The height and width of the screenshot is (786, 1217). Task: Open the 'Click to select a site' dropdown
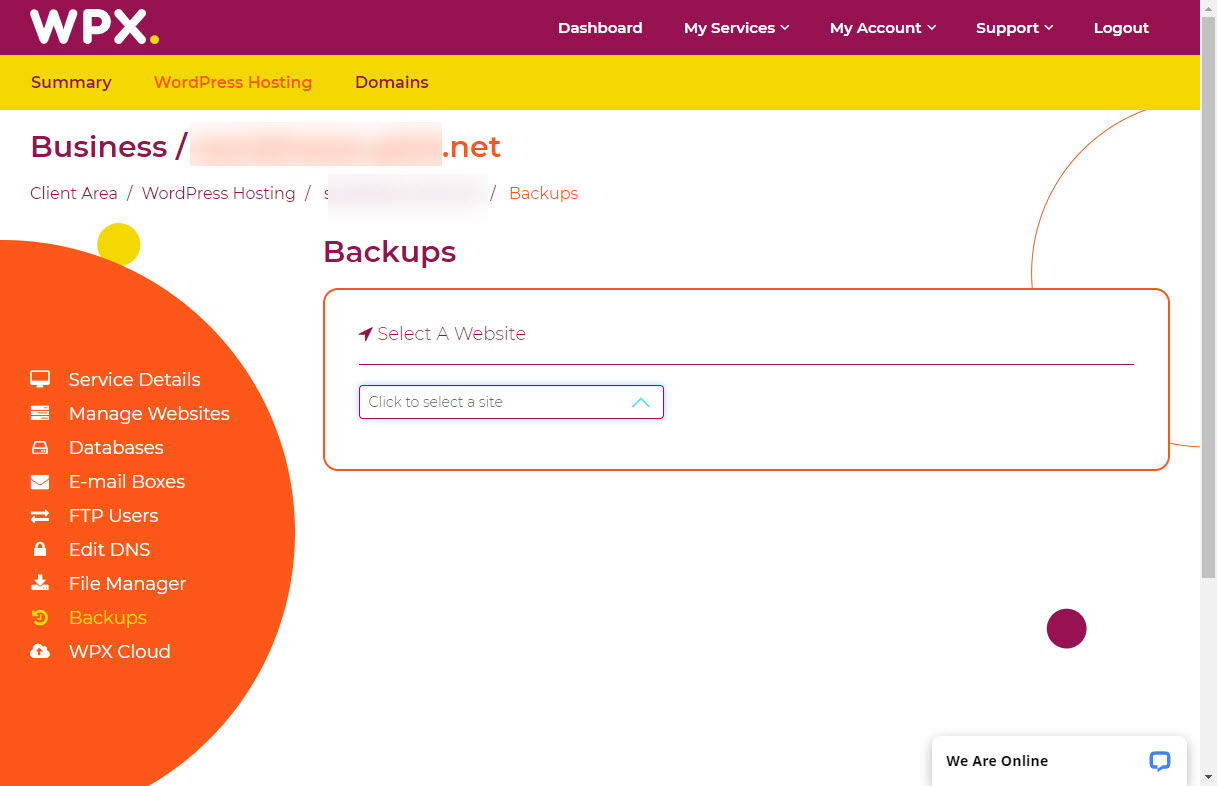click(511, 402)
